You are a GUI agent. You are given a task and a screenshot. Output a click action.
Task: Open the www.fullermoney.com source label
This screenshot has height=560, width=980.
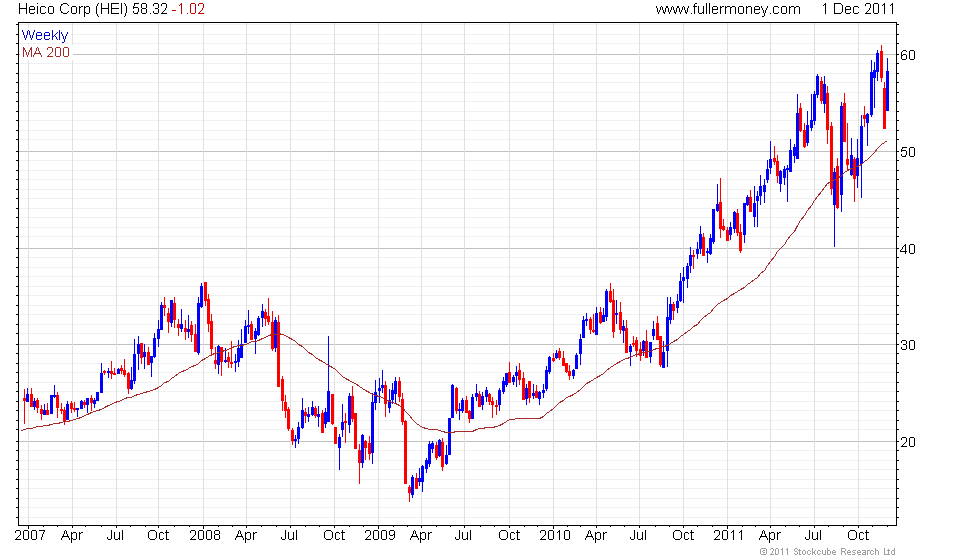[728, 9]
